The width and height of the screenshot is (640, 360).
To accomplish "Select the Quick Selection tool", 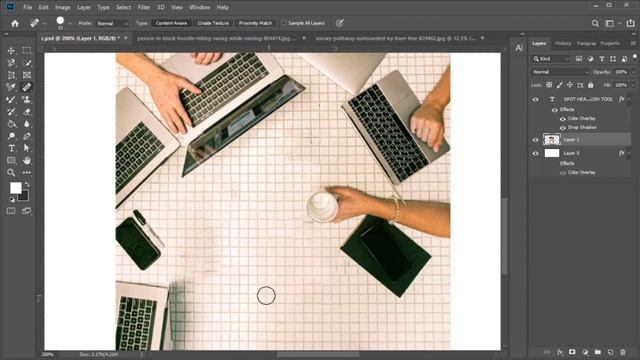I will [x=27, y=63].
